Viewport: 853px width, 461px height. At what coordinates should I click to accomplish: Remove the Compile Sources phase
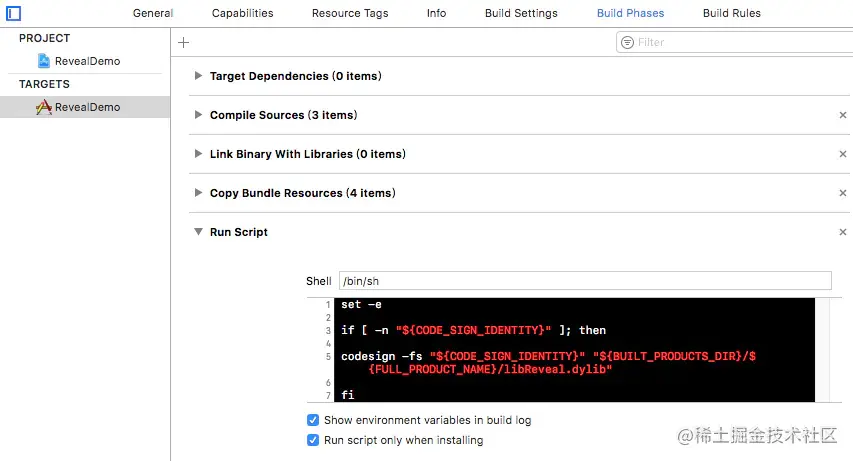[x=843, y=115]
